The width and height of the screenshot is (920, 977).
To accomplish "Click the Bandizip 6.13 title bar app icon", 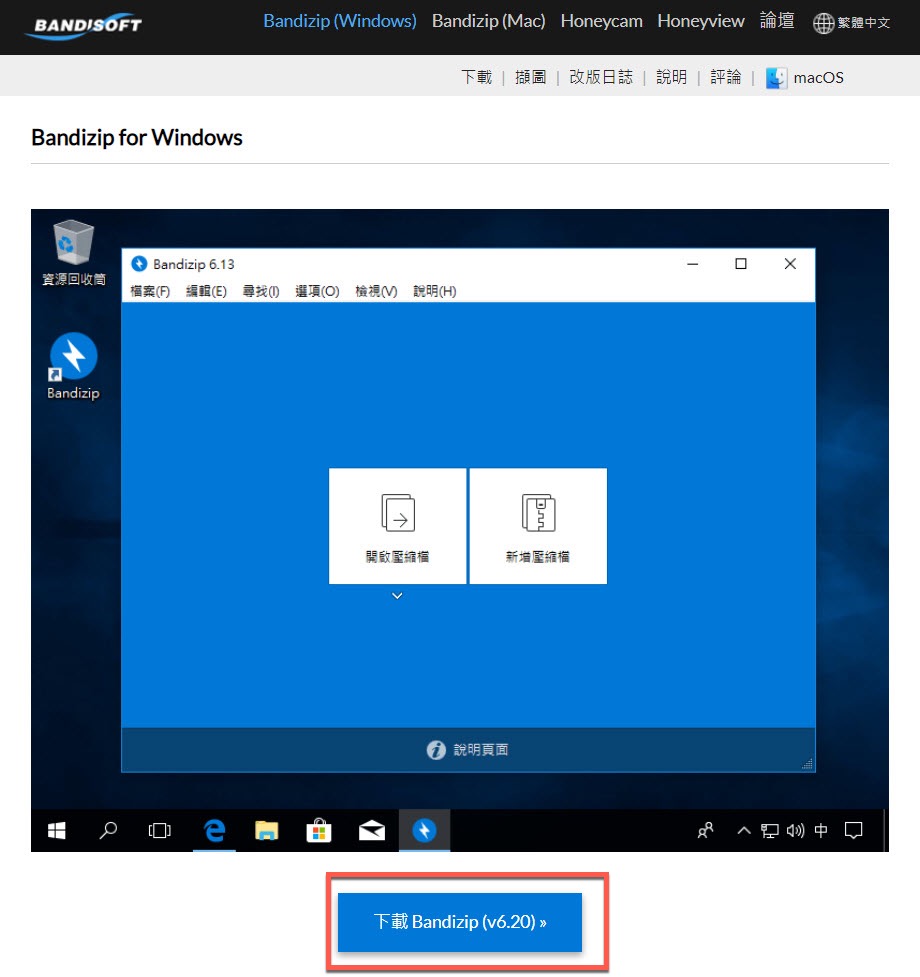I will (x=139, y=264).
